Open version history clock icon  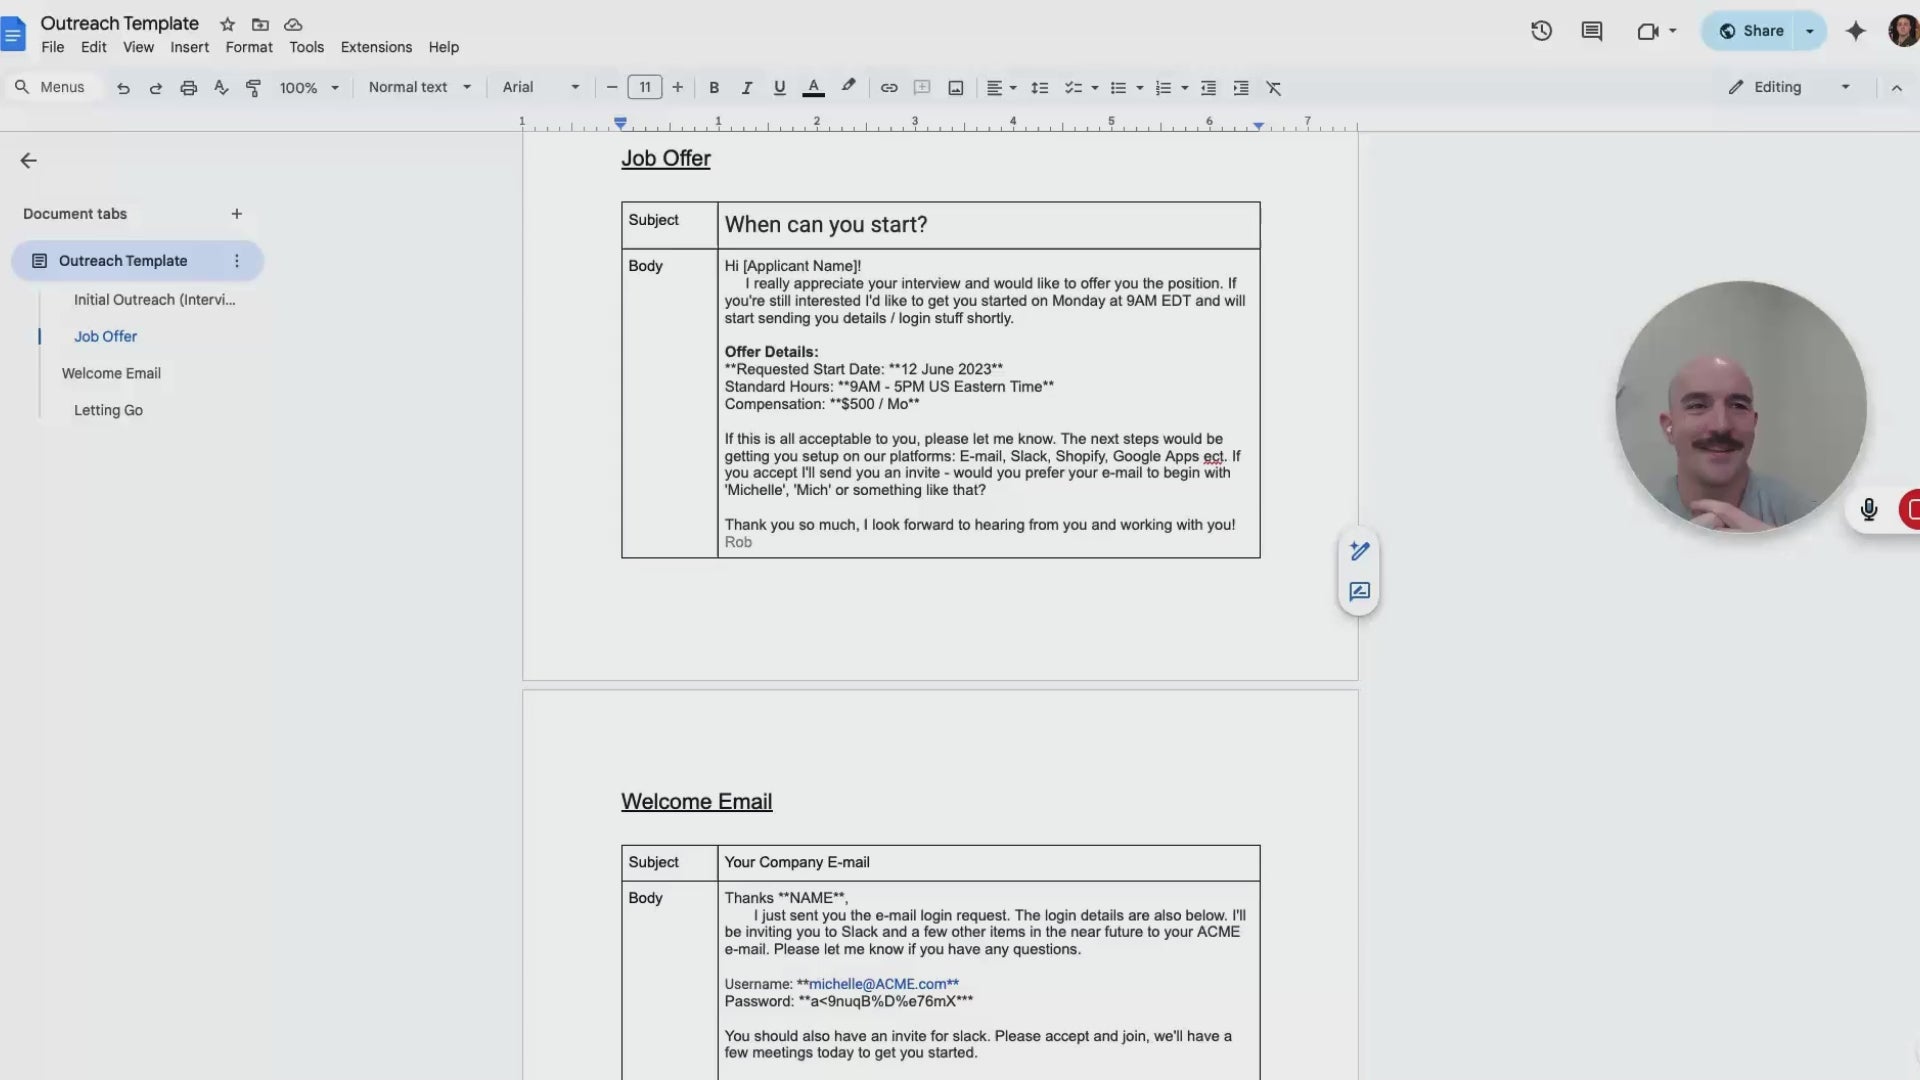(1541, 31)
